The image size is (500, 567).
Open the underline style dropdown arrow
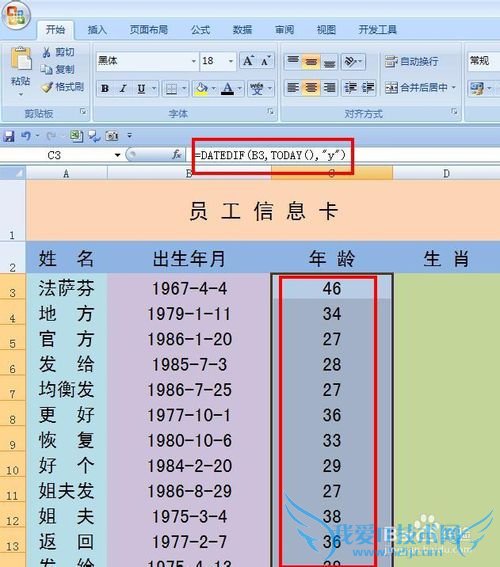[x=154, y=88]
